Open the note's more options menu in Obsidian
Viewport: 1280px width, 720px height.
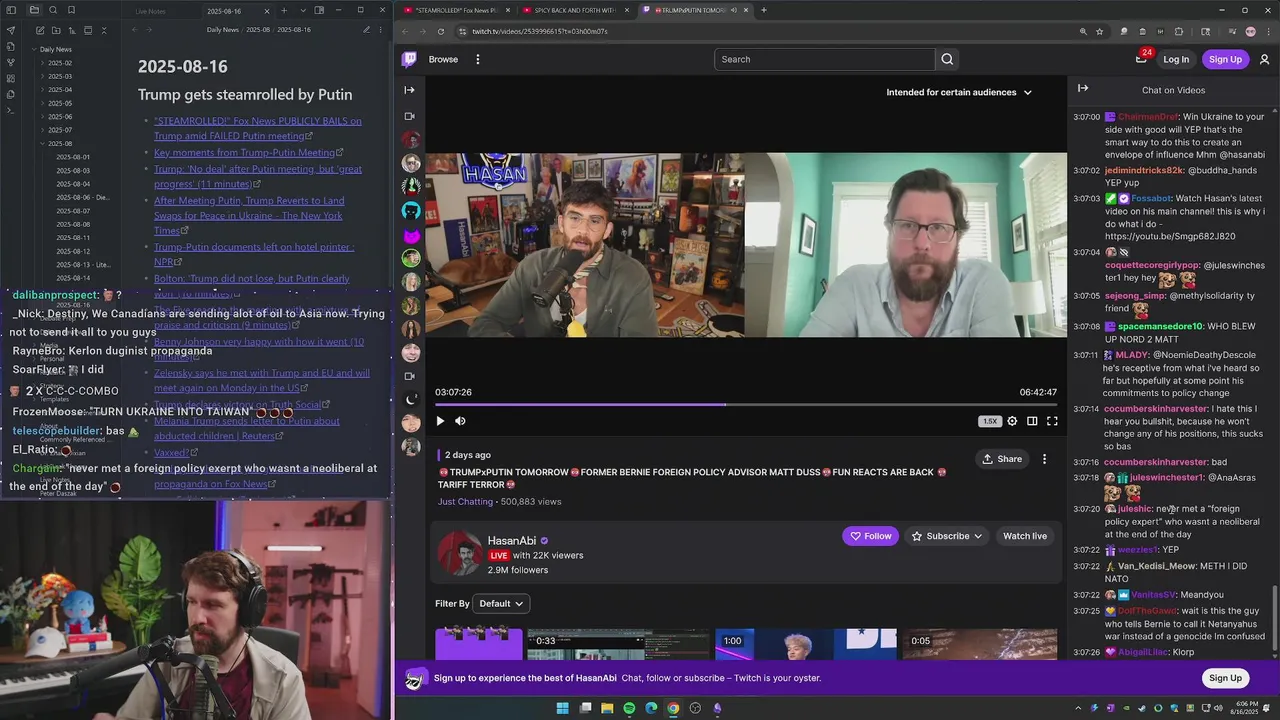tap(379, 30)
